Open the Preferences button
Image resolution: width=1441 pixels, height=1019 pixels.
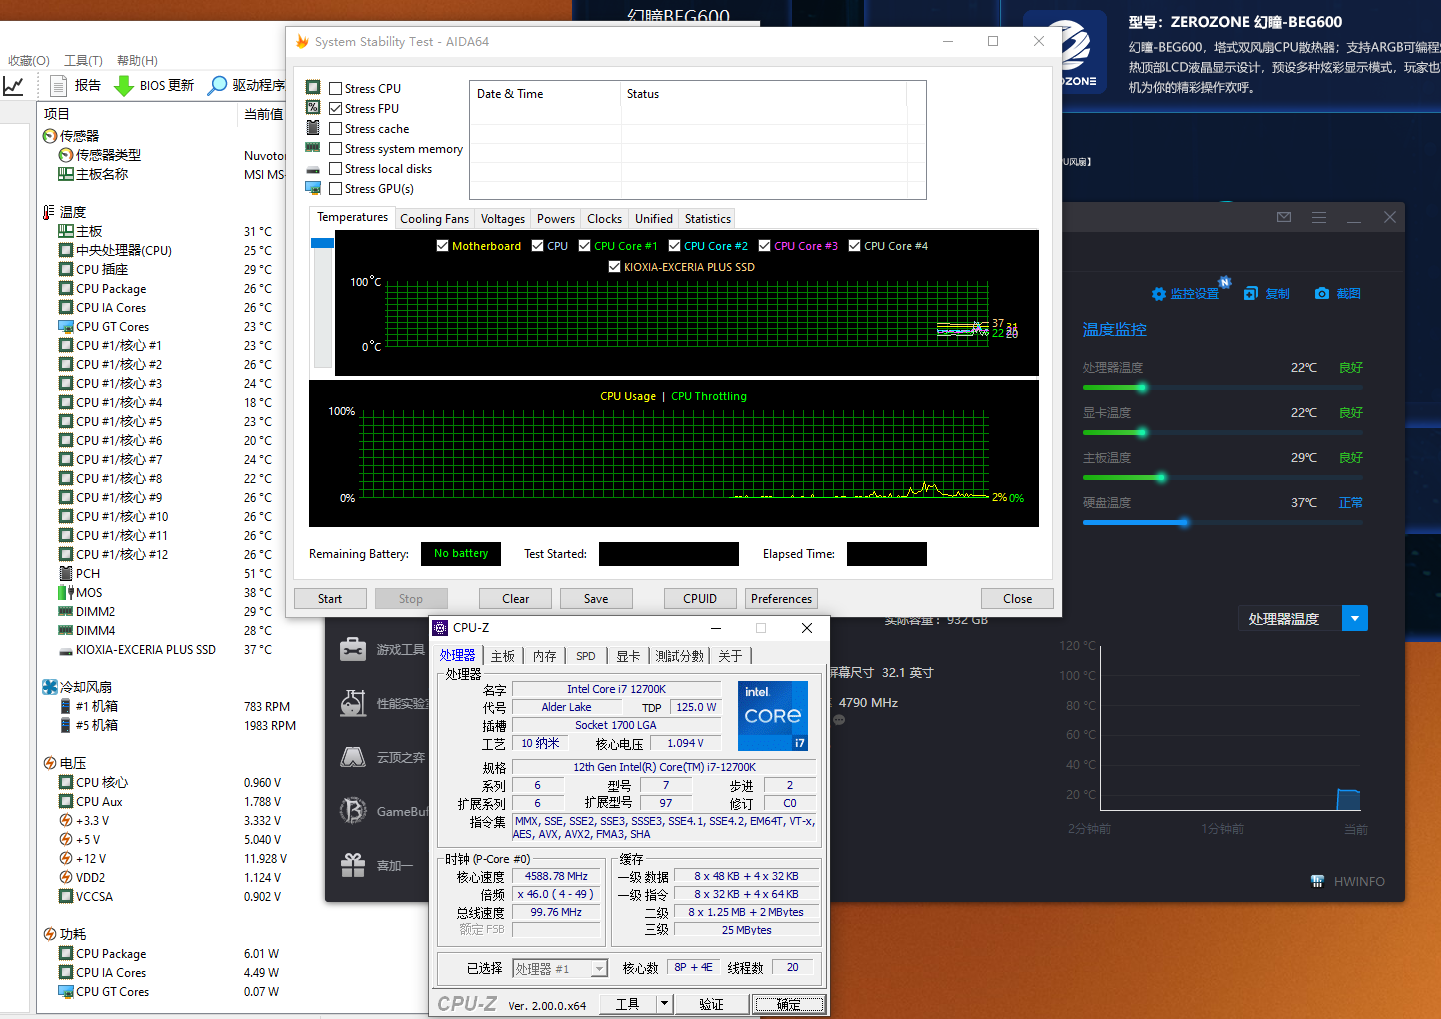(782, 599)
